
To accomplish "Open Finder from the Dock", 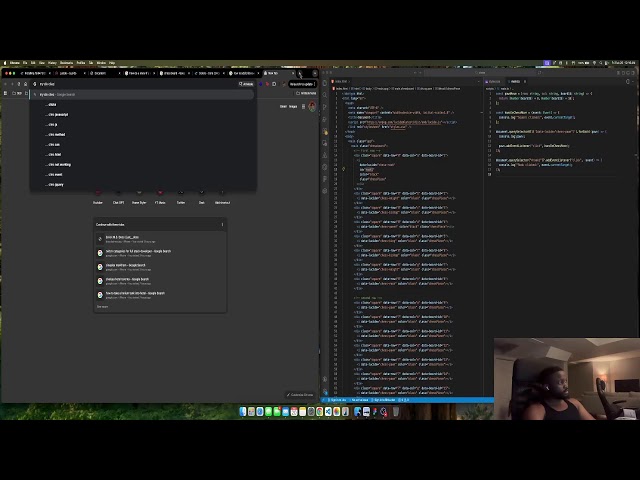I will pos(243,412).
